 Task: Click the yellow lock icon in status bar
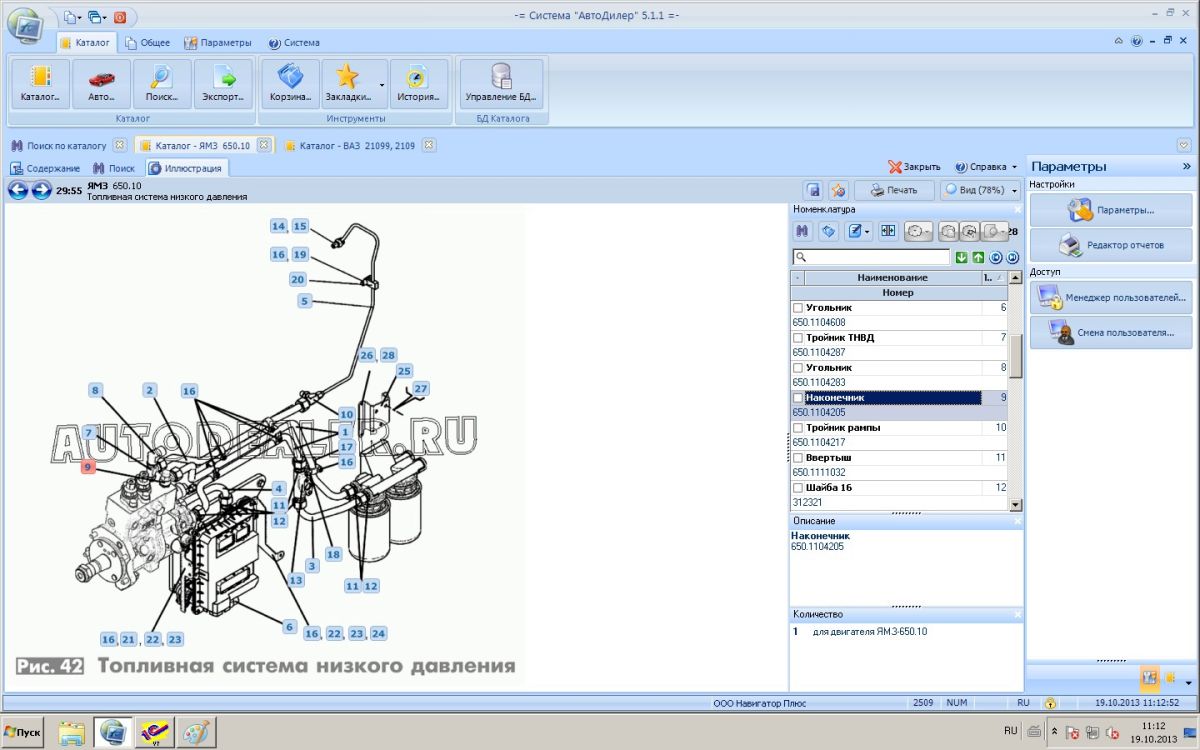coord(1049,704)
